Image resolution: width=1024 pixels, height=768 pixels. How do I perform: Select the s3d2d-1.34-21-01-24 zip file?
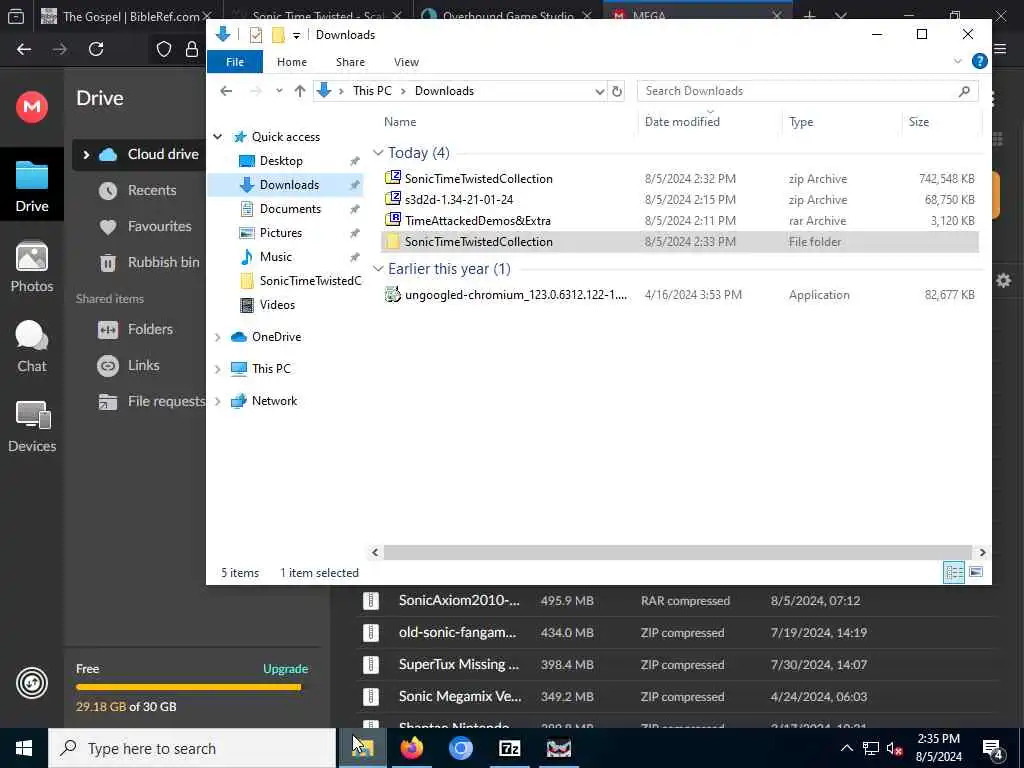click(x=679, y=200)
